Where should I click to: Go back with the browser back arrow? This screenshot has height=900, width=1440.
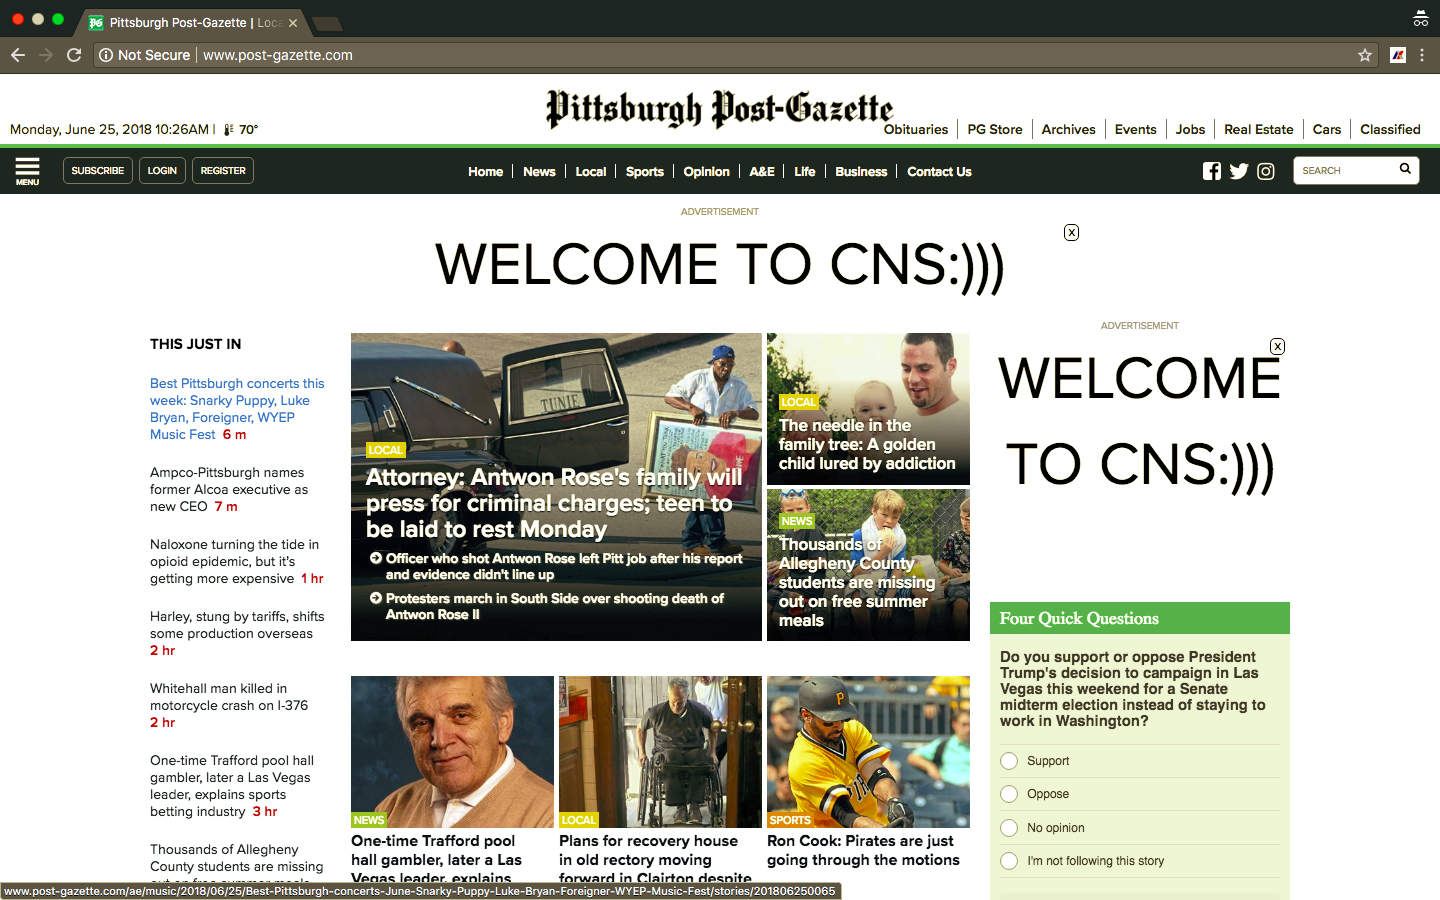point(18,55)
